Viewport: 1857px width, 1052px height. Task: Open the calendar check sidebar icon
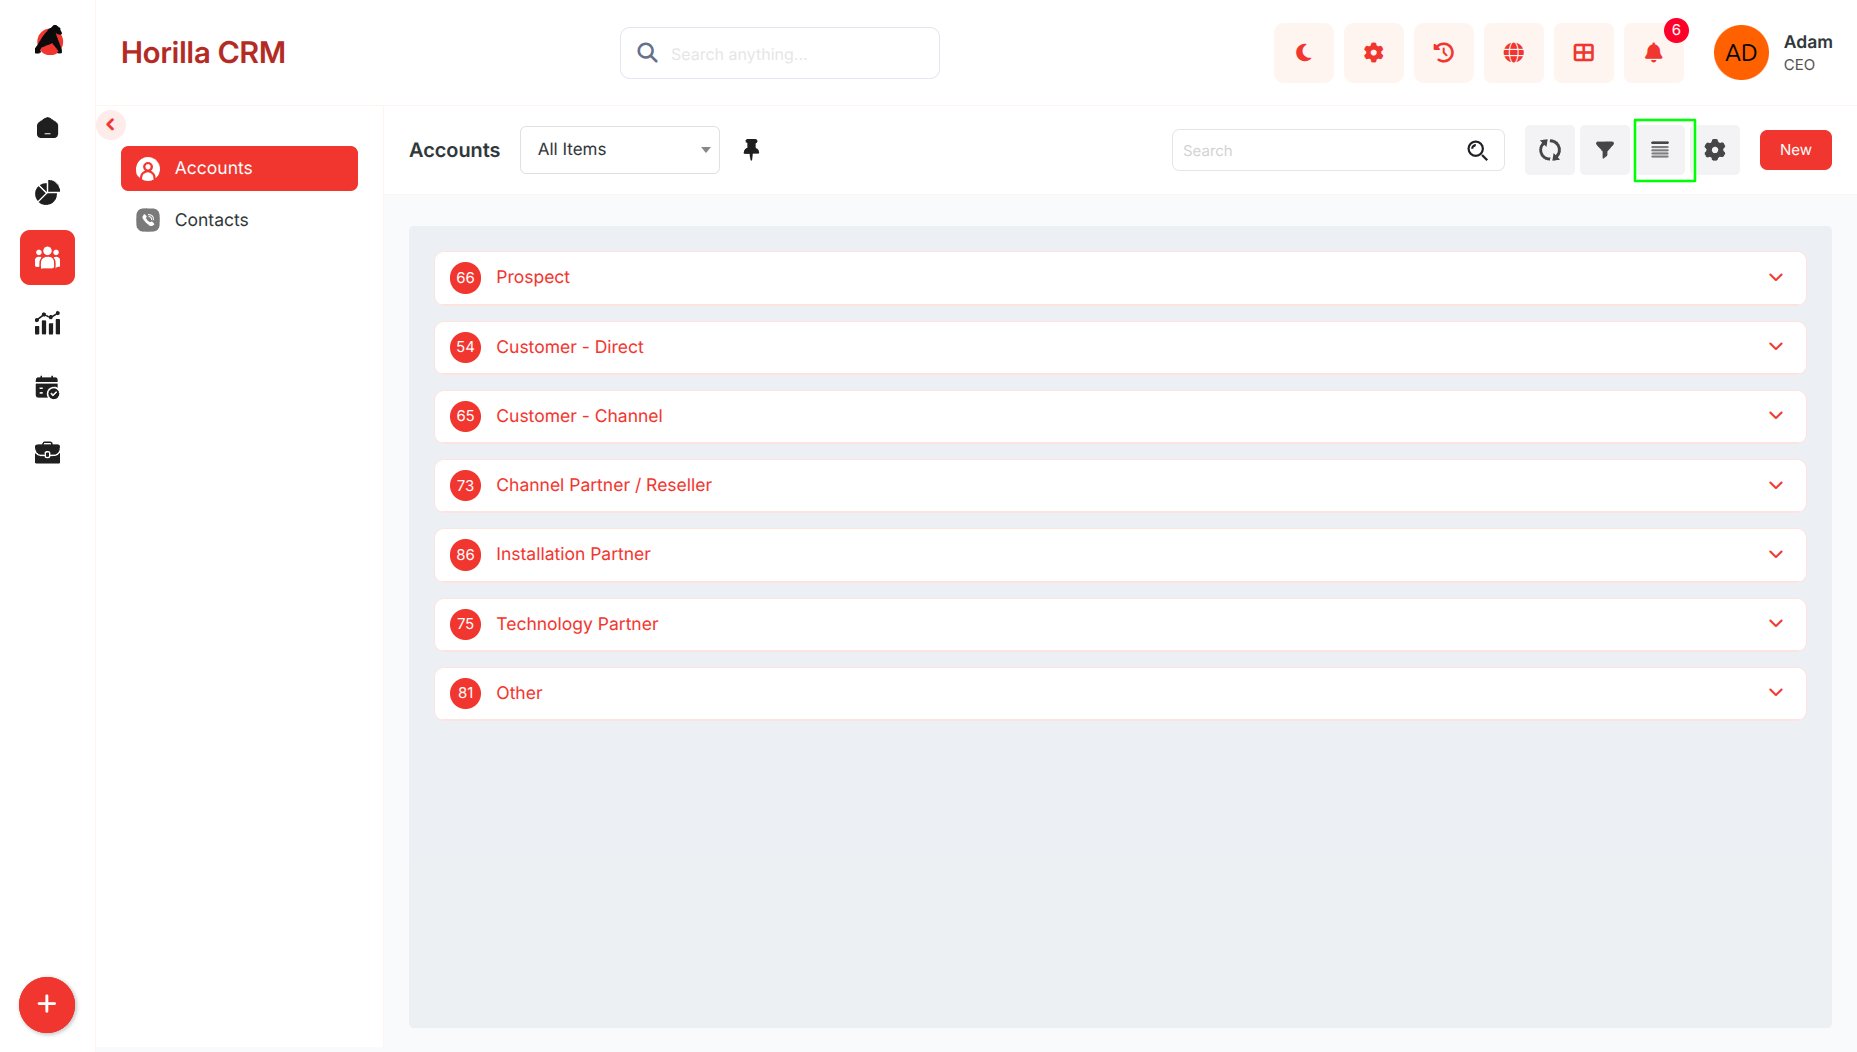(47, 388)
